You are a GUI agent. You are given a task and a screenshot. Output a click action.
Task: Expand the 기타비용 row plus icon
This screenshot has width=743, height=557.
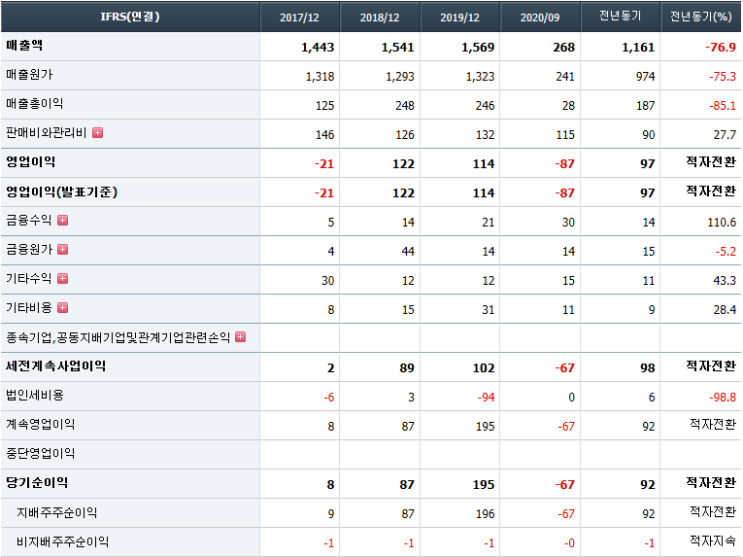[x=63, y=308]
